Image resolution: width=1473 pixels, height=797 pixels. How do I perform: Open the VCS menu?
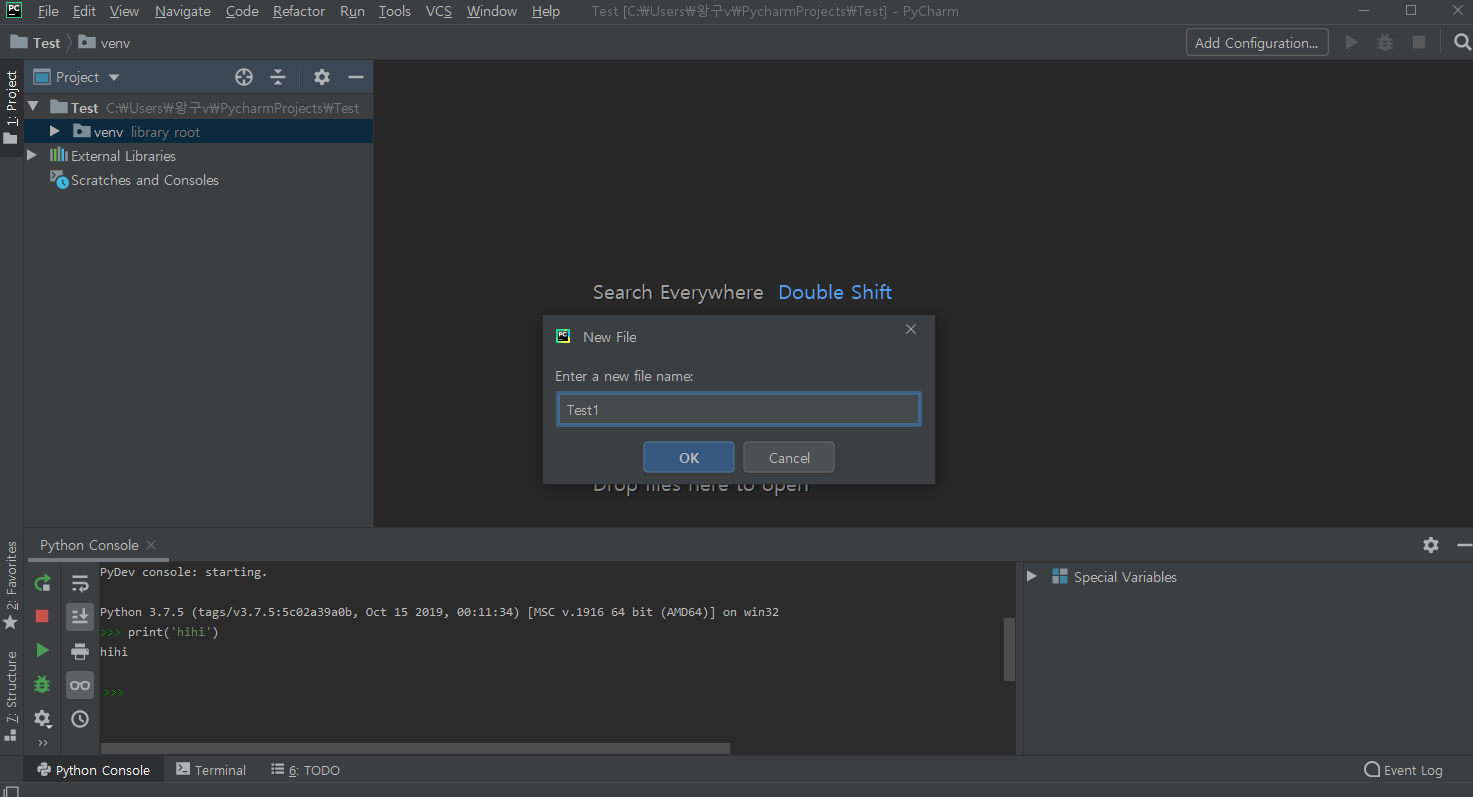[x=439, y=11]
